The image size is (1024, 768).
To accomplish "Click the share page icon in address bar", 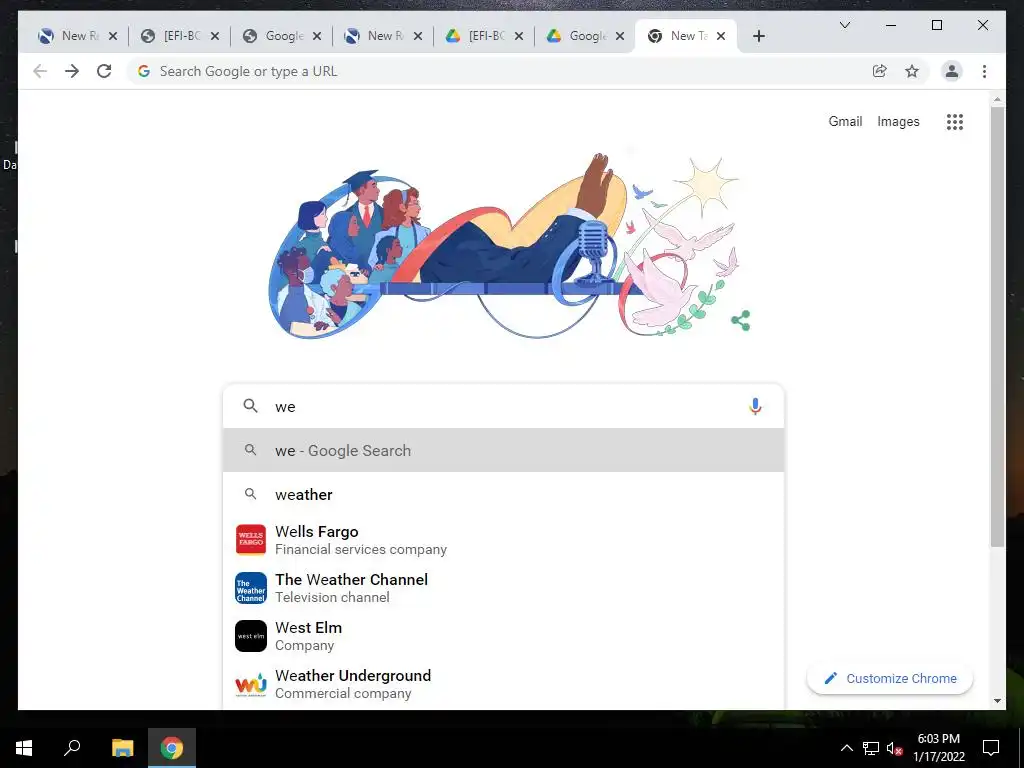I will point(880,71).
